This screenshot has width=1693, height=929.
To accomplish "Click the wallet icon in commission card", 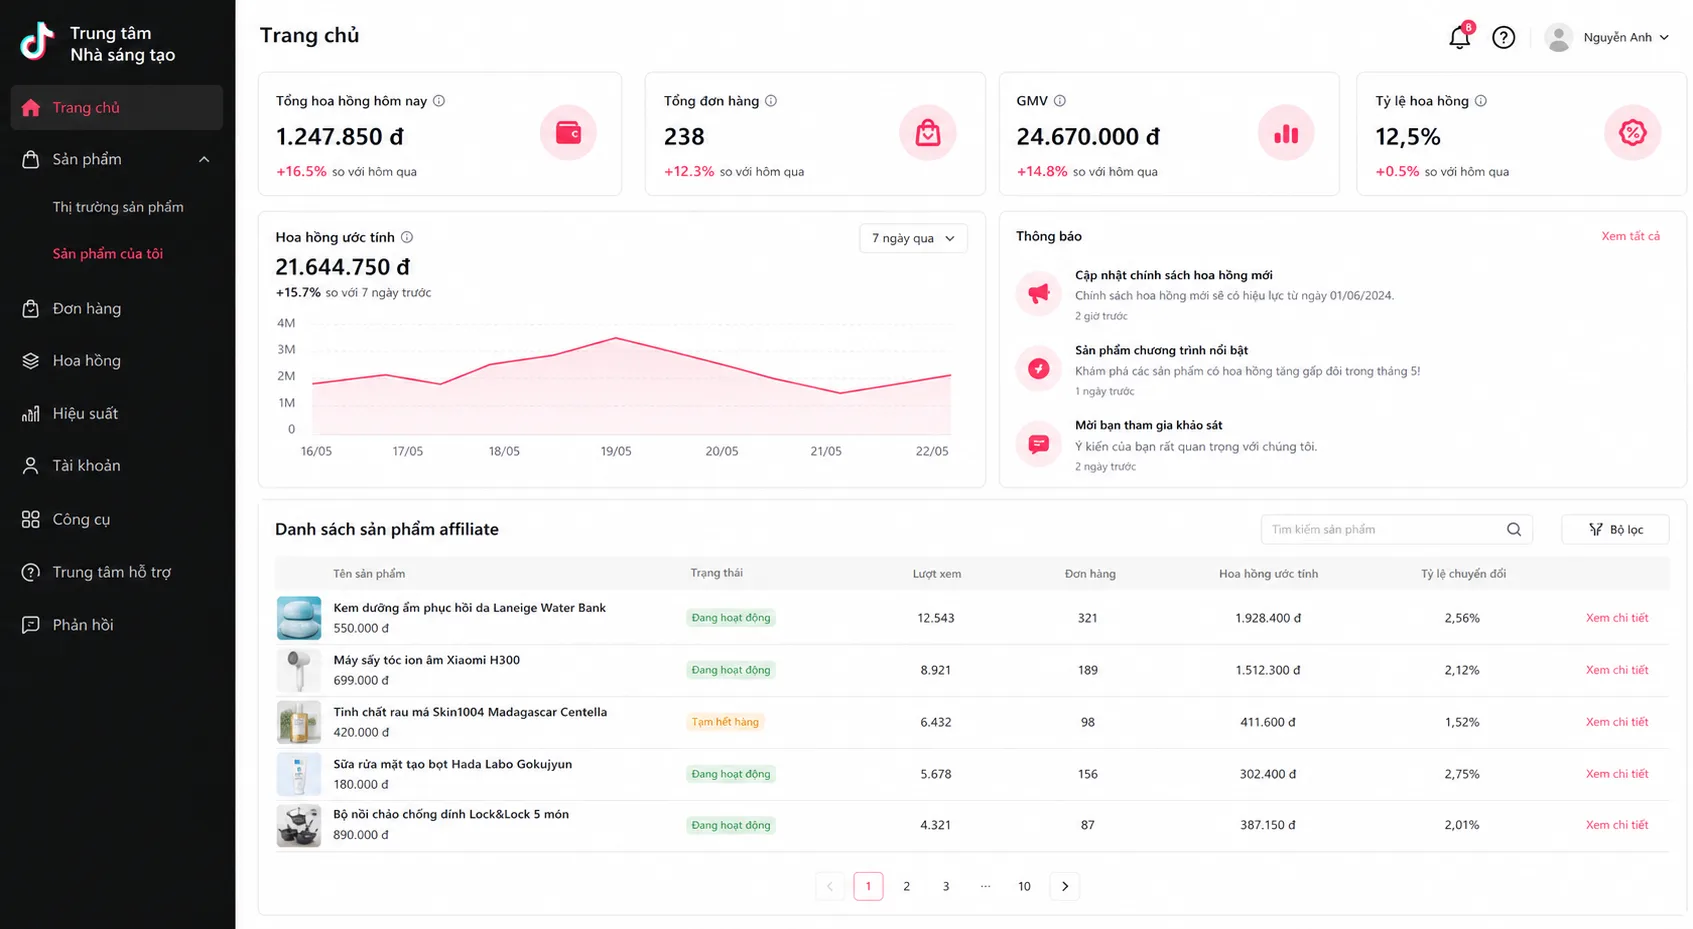I will point(568,132).
